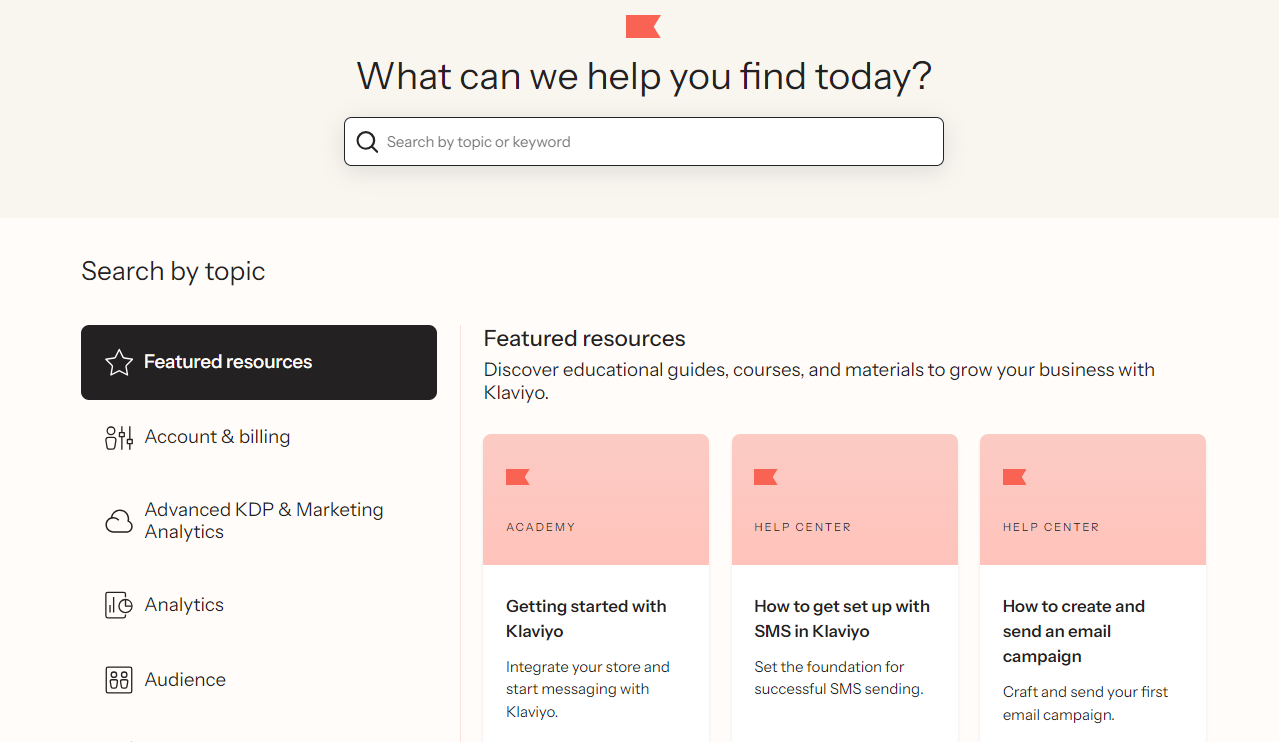
Task: Switch to Advanced KDP & Marketing Analytics
Action: tap(264, 521)
